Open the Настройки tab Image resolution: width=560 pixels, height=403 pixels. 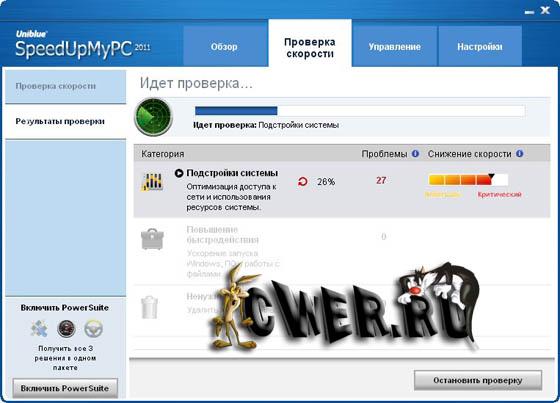click(x=480, y=46)
